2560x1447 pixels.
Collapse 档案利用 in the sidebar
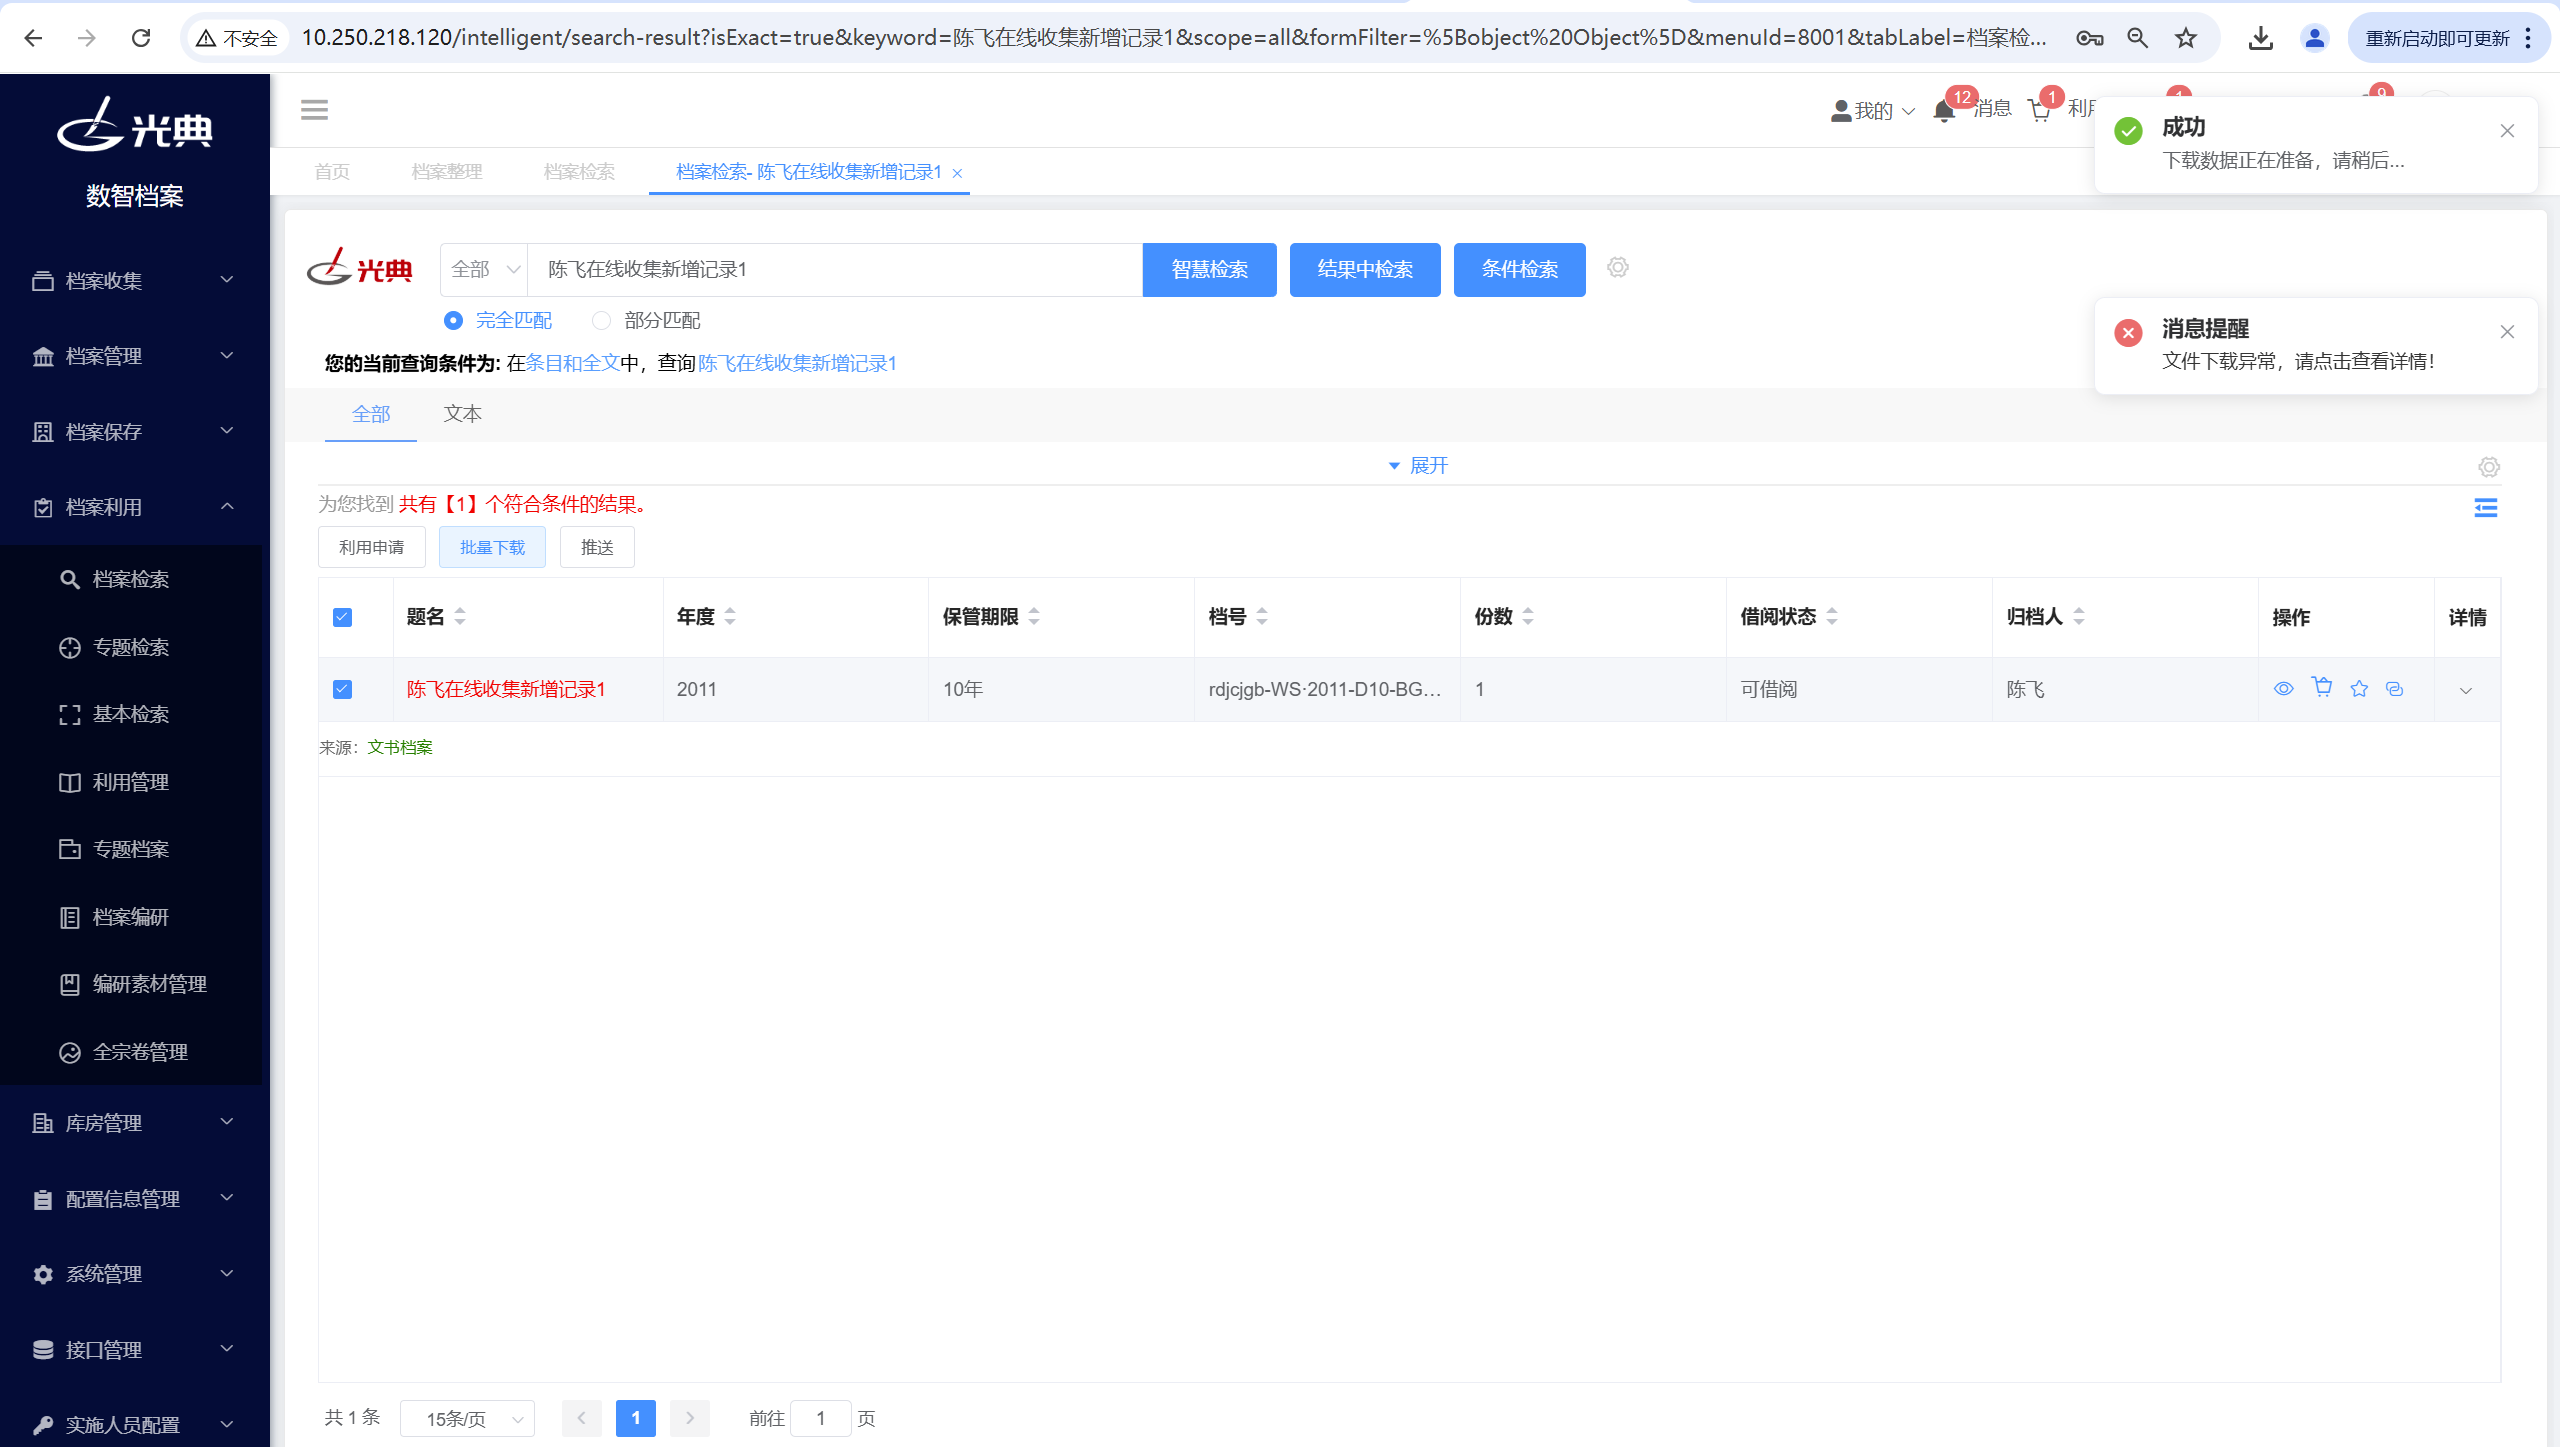[x=135, y=507]
